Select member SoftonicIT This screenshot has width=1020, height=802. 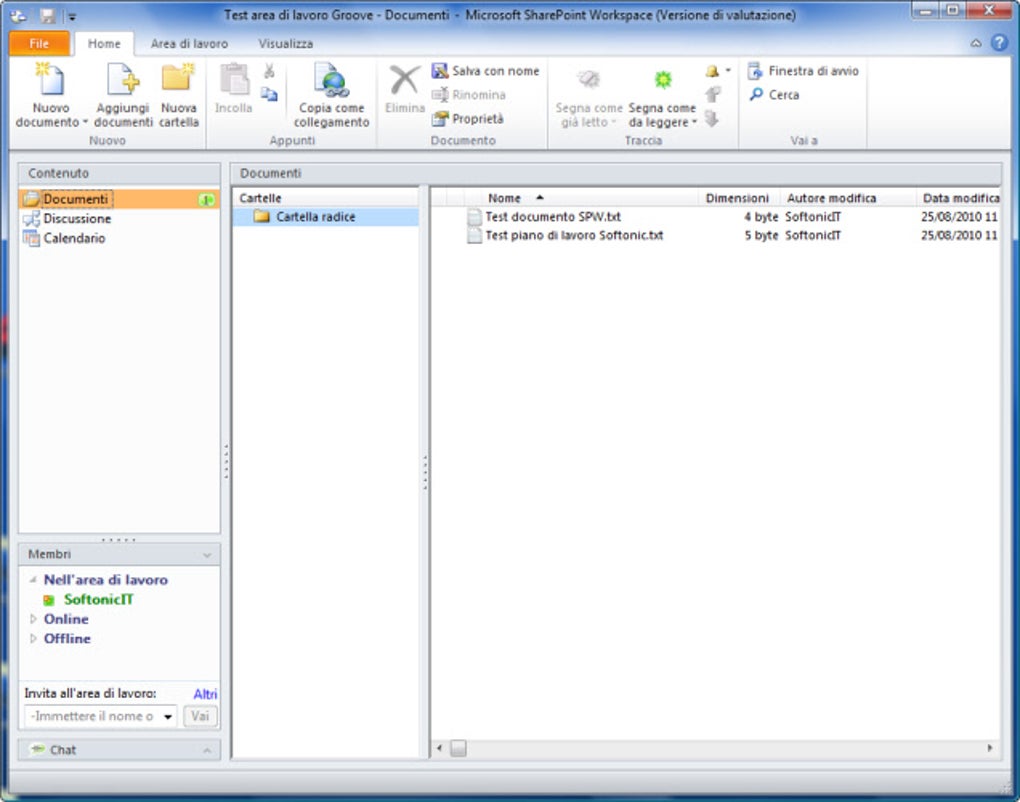(98, 599)
